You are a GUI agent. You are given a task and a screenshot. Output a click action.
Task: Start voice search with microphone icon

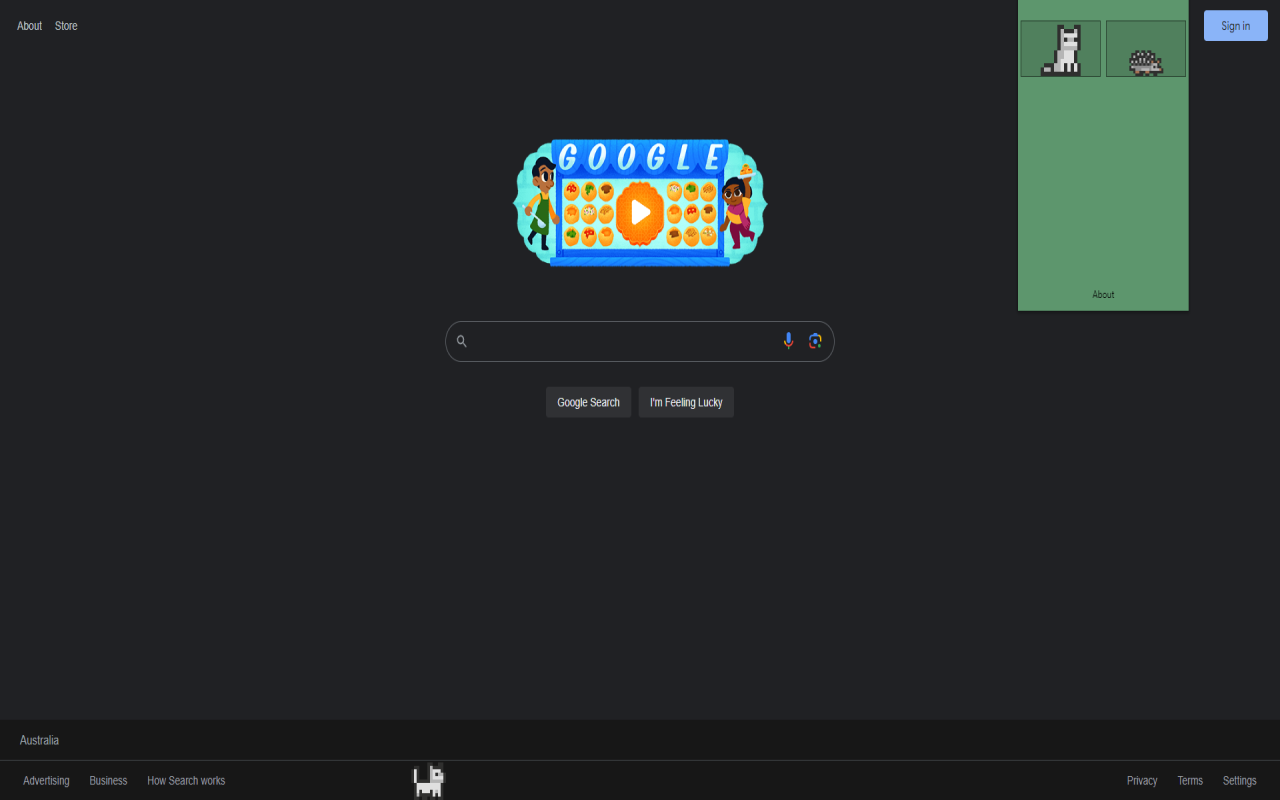point(788,341)
